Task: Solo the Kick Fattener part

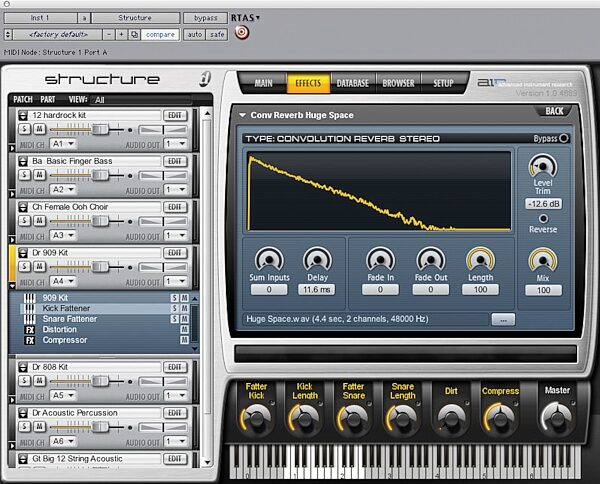Action: 174,308
